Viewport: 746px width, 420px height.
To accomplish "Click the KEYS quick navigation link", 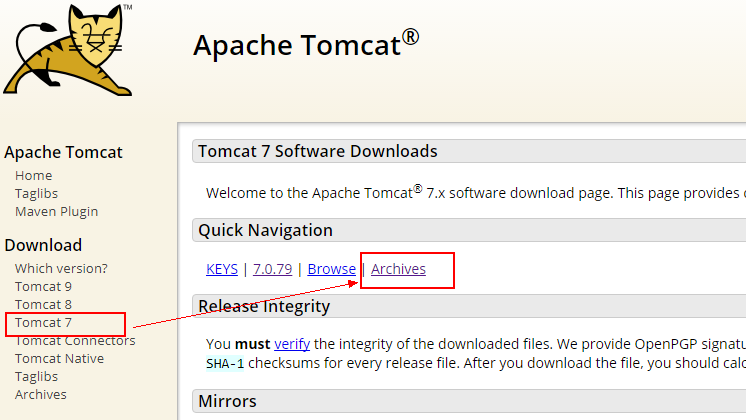I will click(x=222, y=269).
